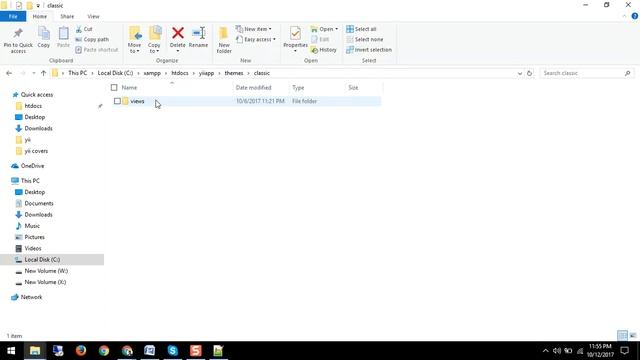Open Quick access in navigation pane
This screenshot has height=360, width=640.
[x=37, y=94]
